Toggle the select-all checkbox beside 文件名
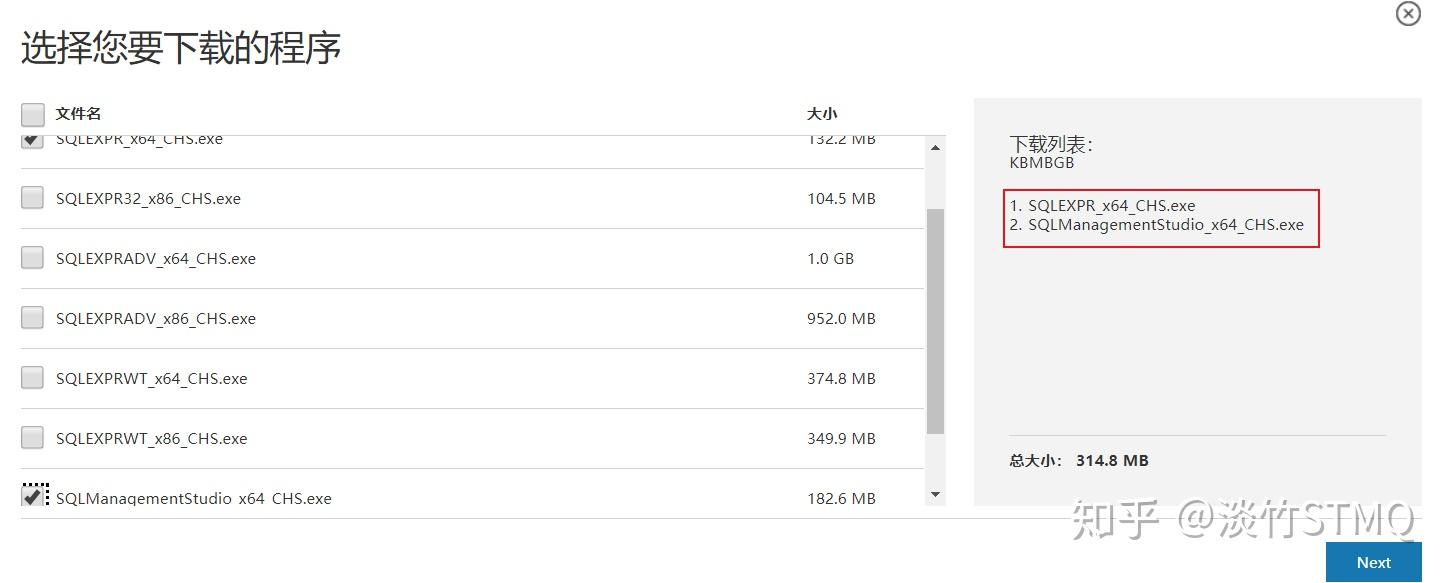 coord(33,114)
